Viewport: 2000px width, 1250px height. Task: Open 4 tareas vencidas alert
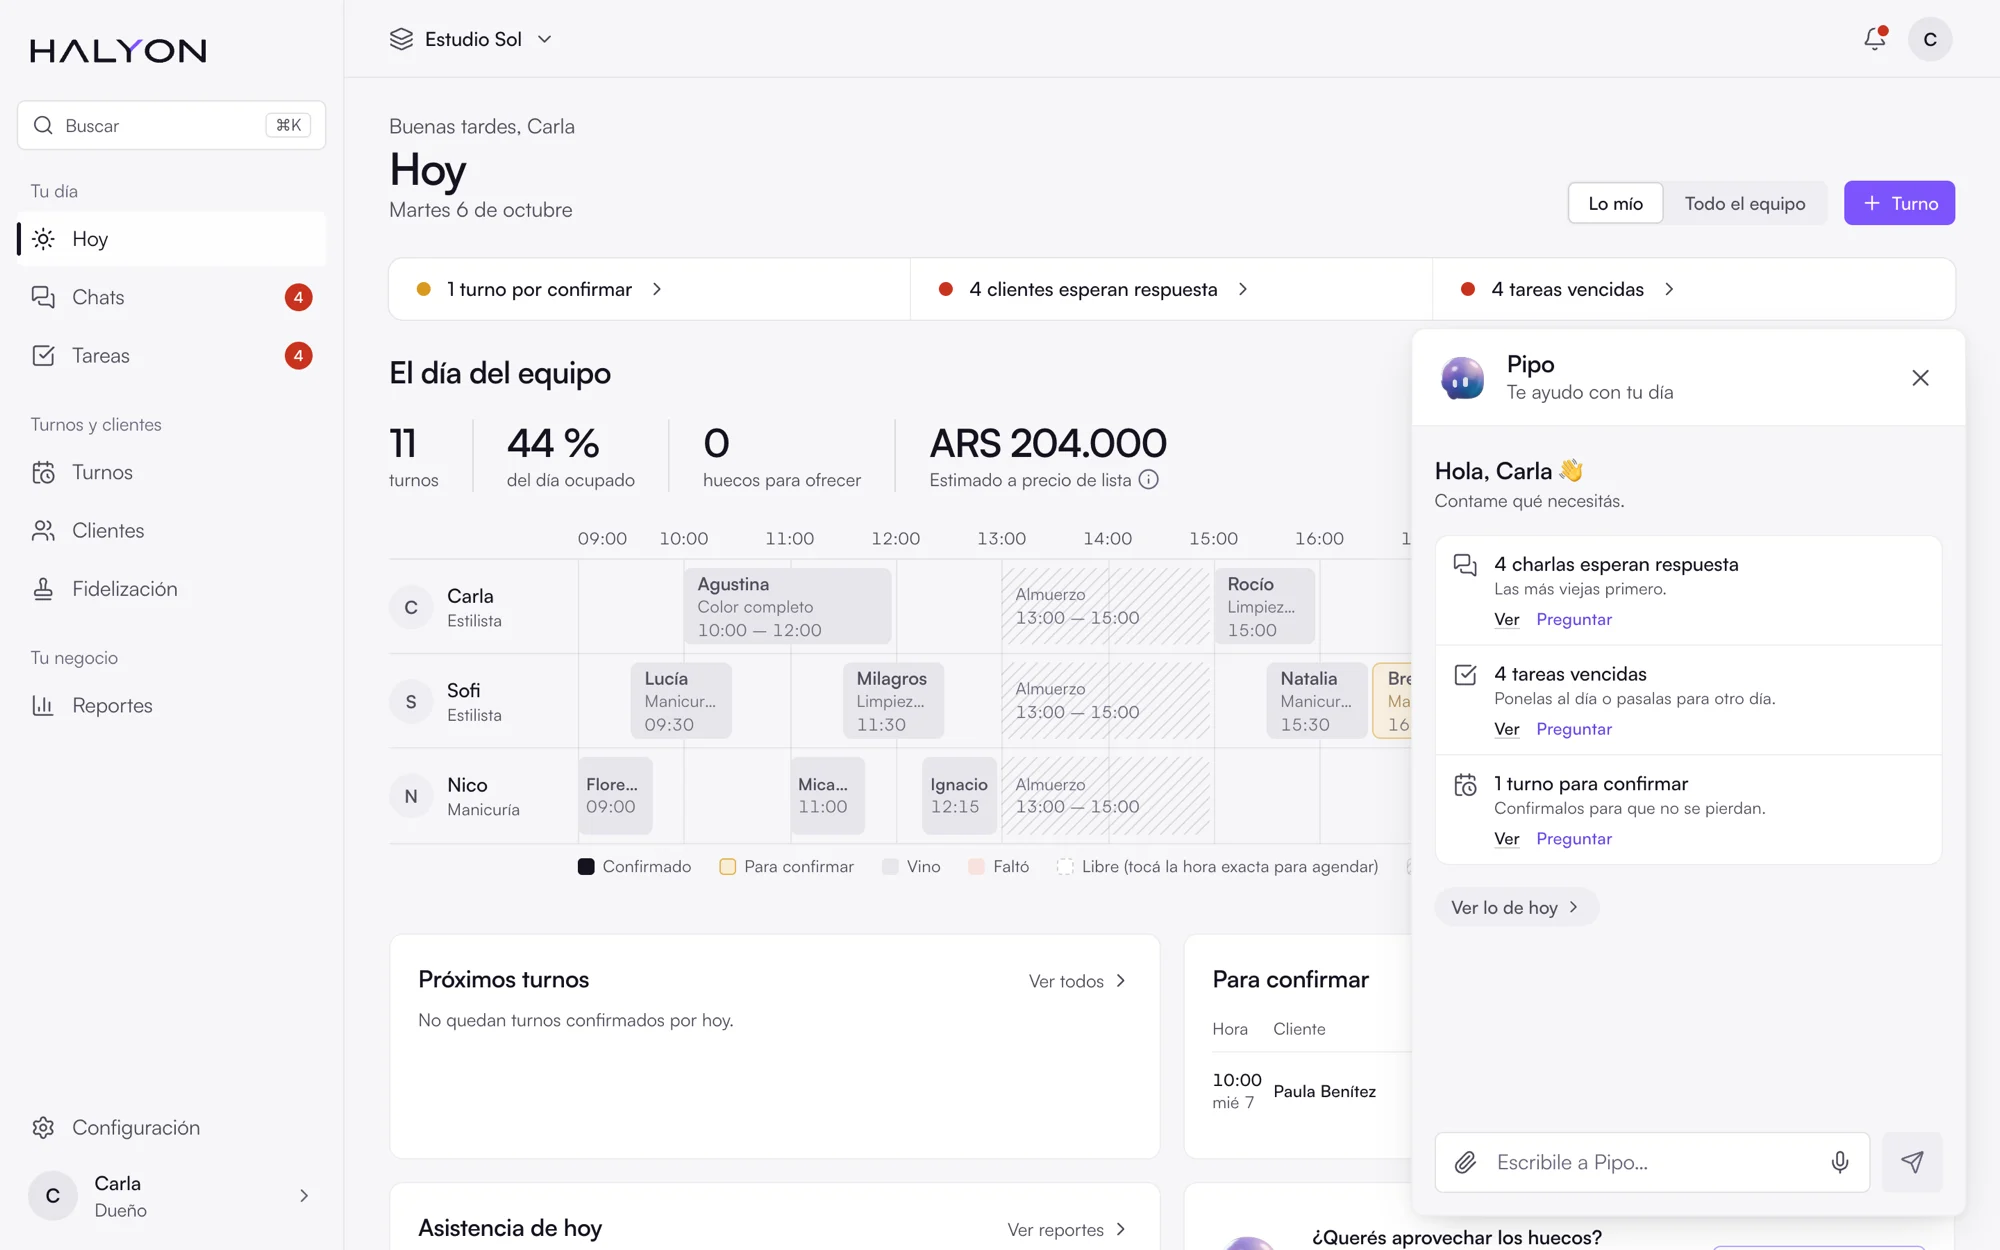[1693, 289]
